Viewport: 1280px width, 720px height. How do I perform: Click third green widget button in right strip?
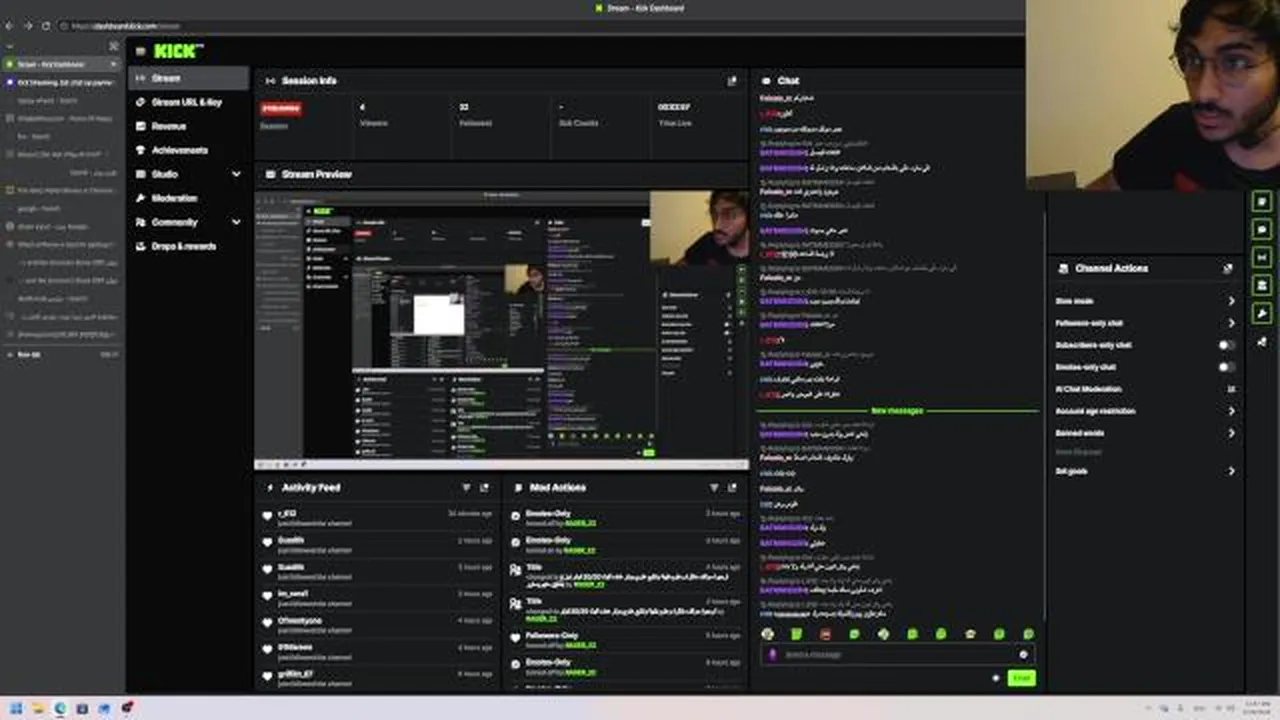pyautogui.click(x=1262, y=258)
